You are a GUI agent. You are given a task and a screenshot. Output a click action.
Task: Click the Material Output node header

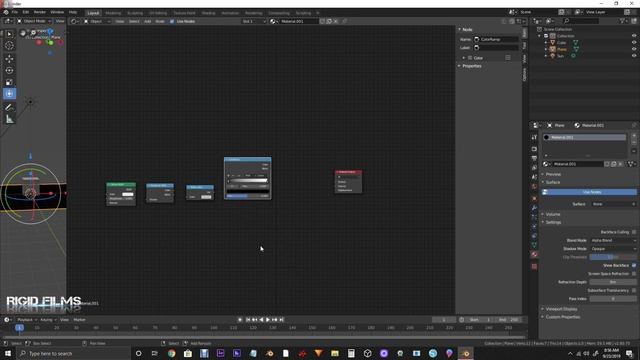click(348, 172)
